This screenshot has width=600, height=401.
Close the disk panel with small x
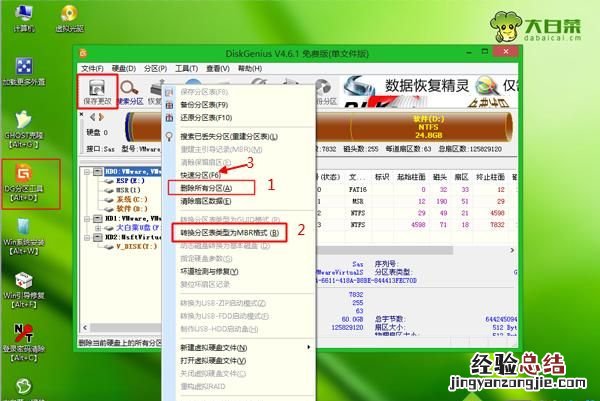pos(82,114)
